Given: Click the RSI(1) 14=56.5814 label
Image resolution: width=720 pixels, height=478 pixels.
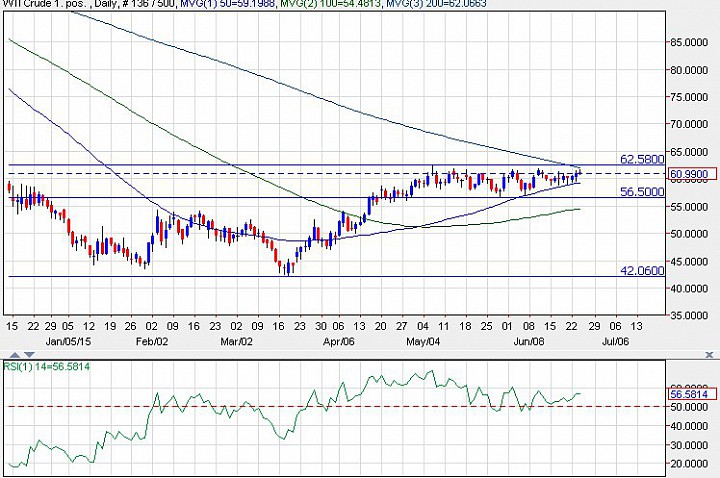Looking at the screenshot, I should click(47, 366).
